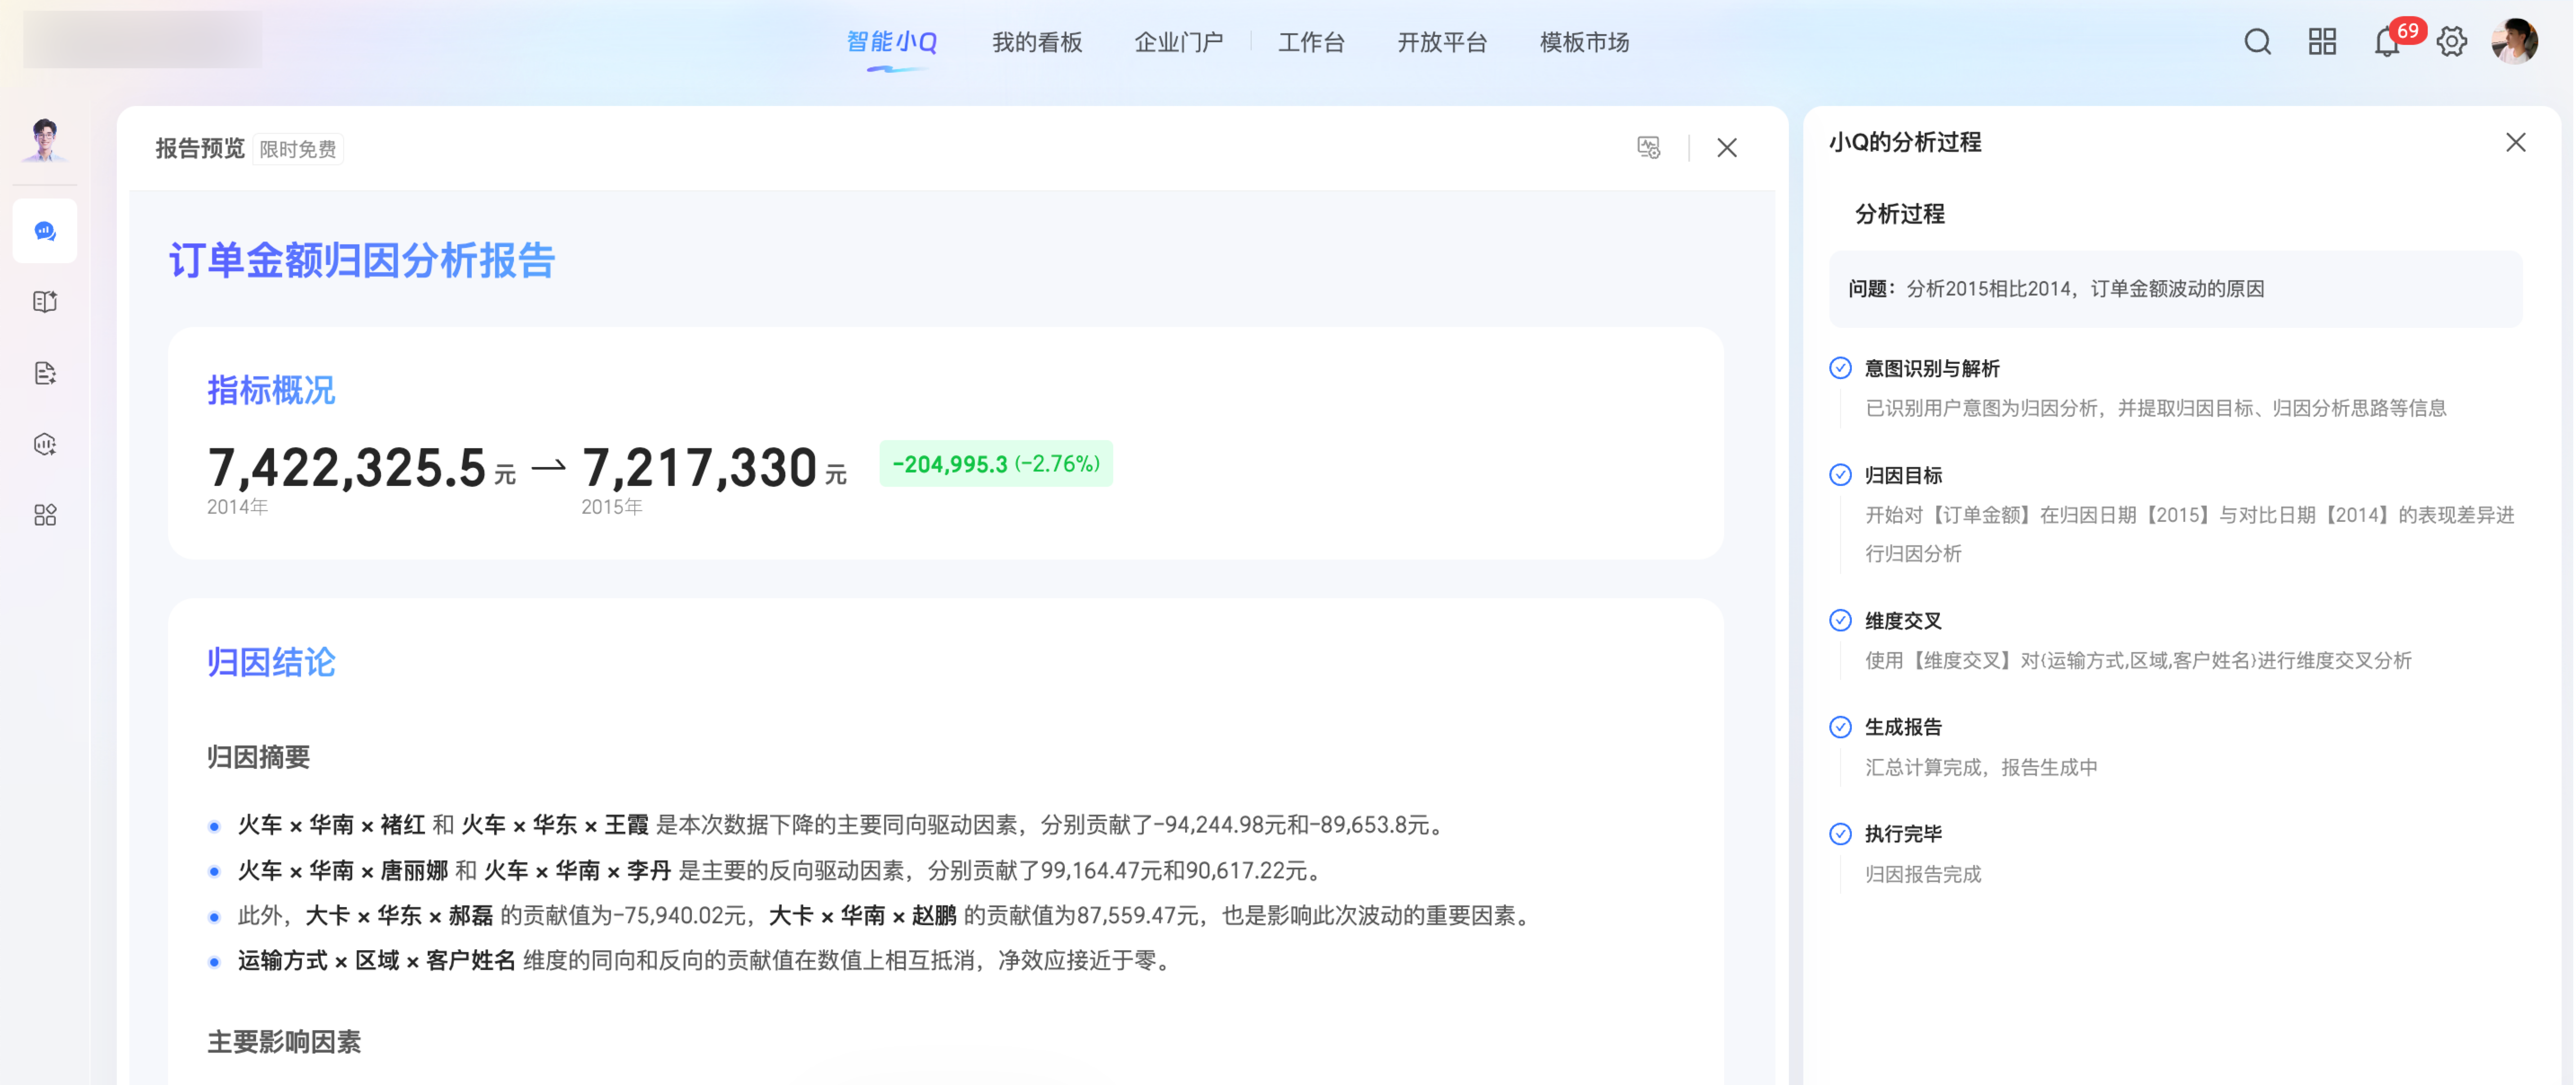Close the 报告预览 panel
Image resolution: width=2576 pixels, height=1085 pixels.
coord(1727,148)
